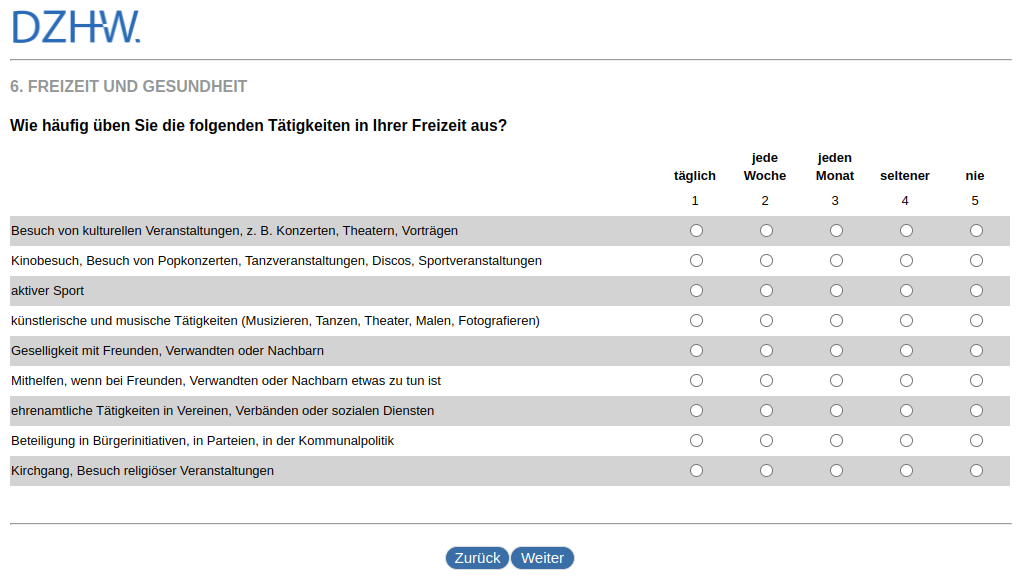Mark 'seltener' for Geselligkeit mit Freunden
Image resolution: width=1021 pixels, height=579 pixels.
tap(906, 351)
